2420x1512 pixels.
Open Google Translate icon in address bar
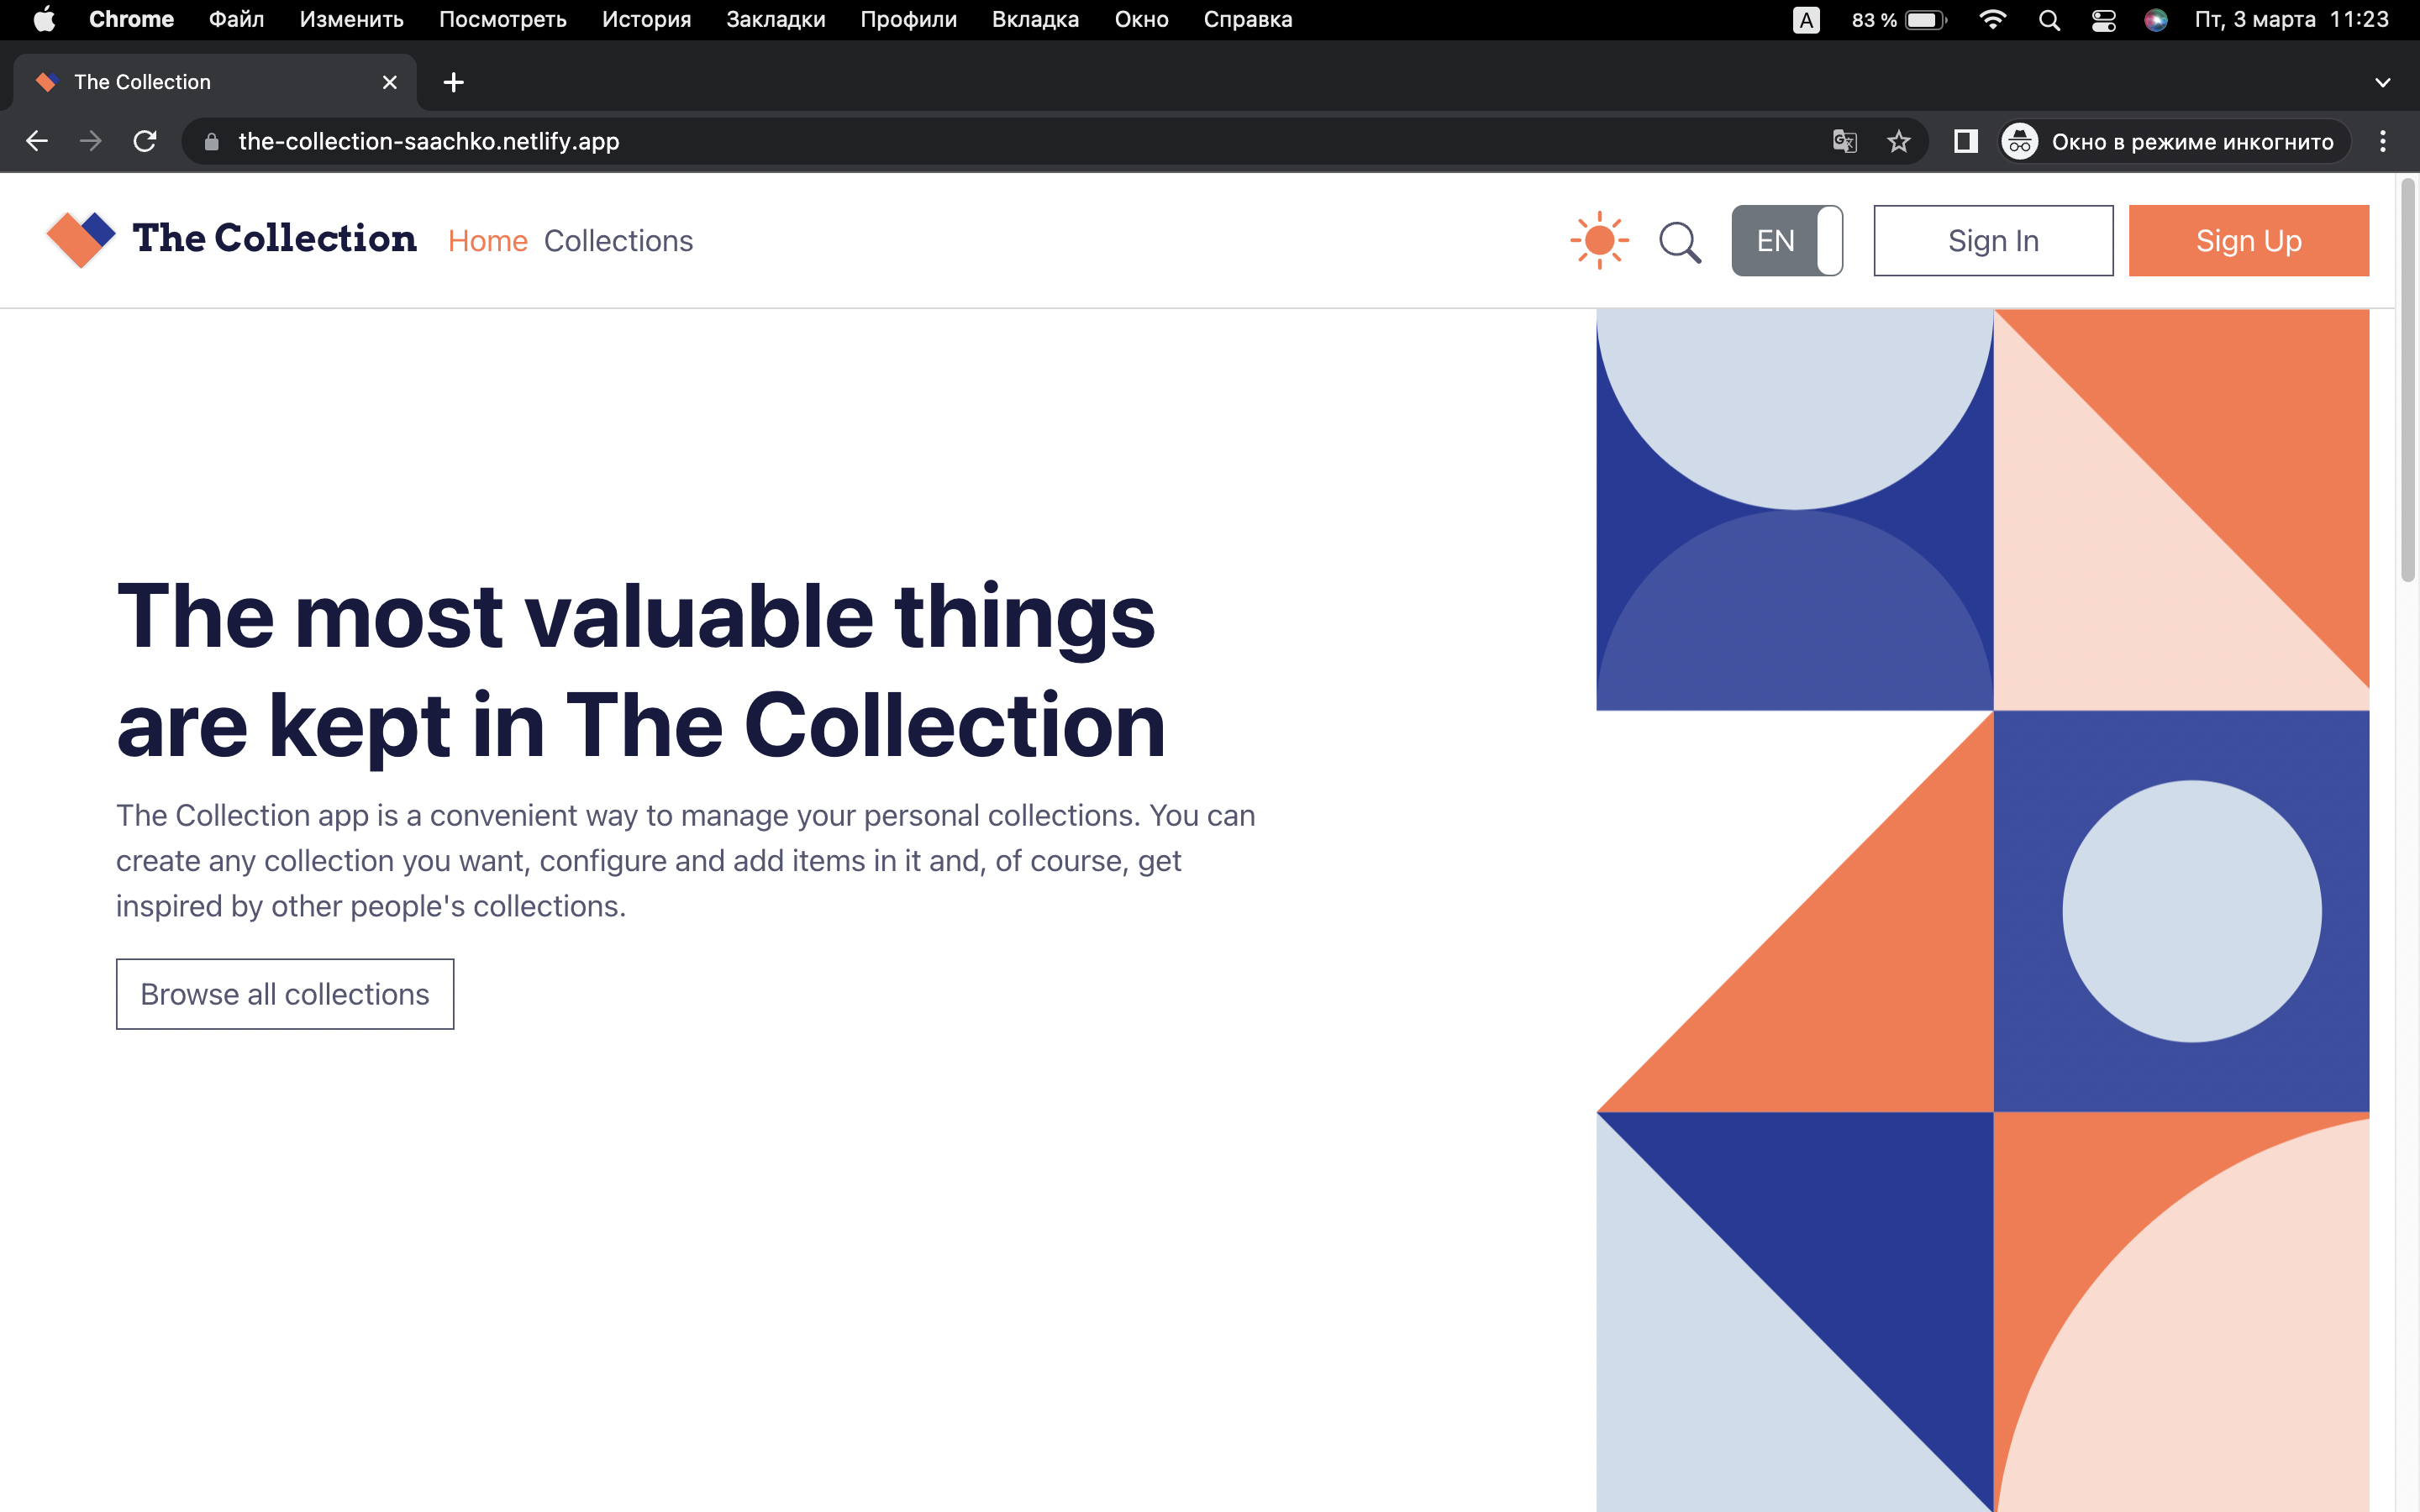tap(1844, 141)
